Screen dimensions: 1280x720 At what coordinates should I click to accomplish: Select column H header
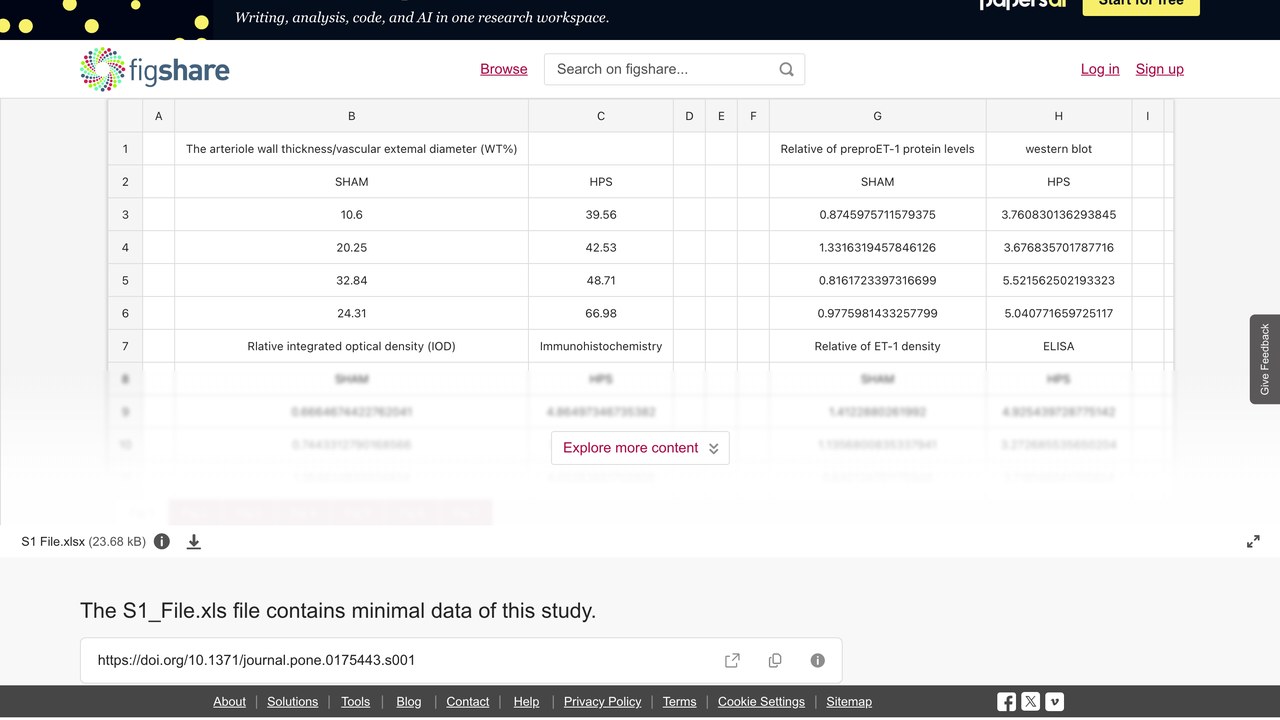click(1059, 116)
